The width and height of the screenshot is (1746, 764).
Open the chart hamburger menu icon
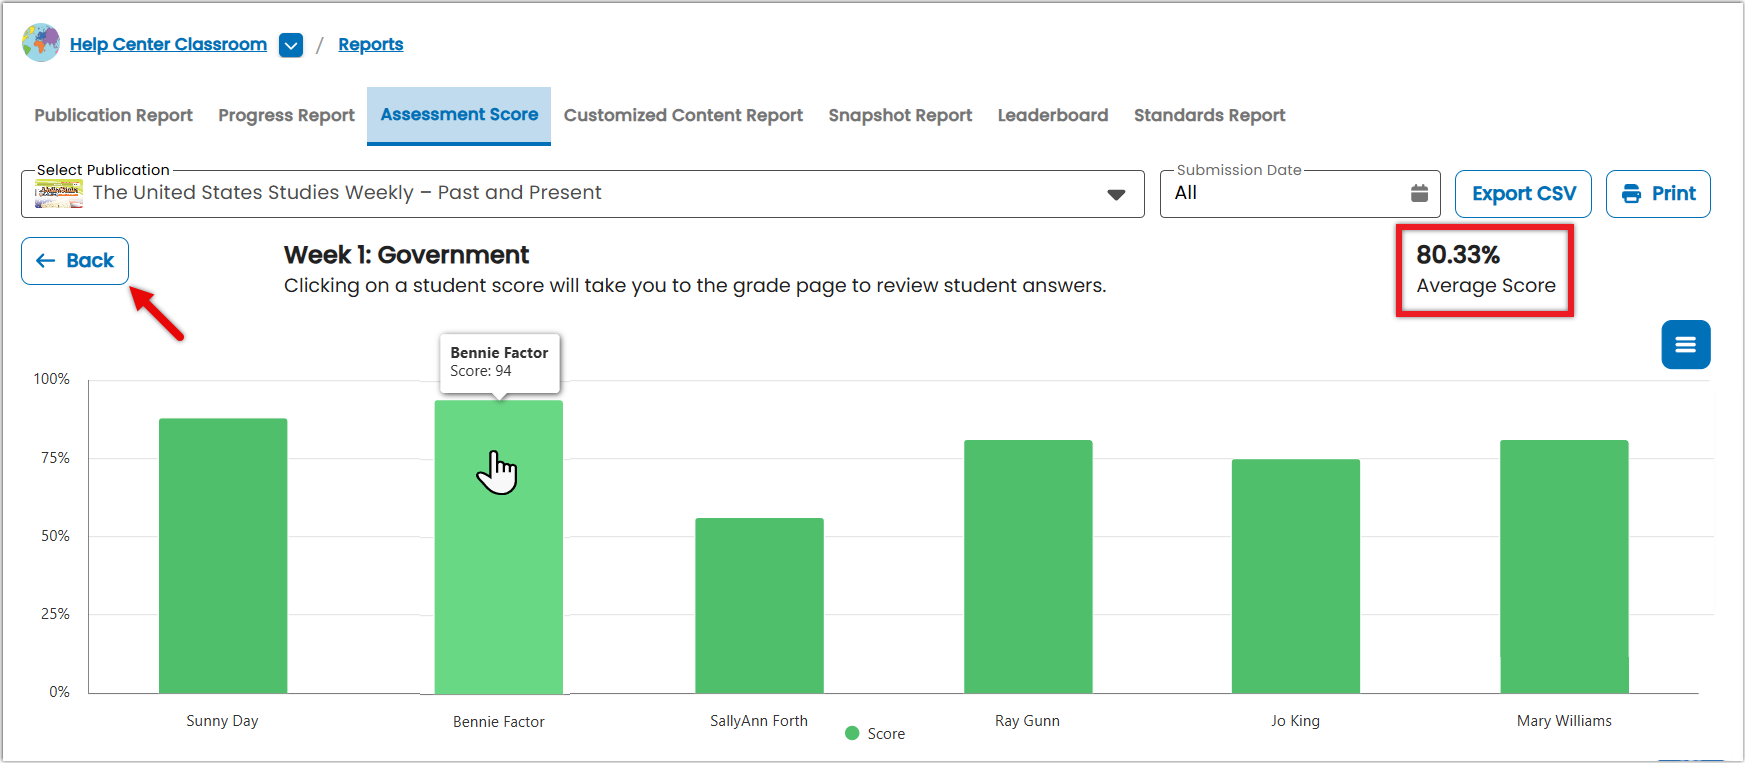(x=1686, y=345)
